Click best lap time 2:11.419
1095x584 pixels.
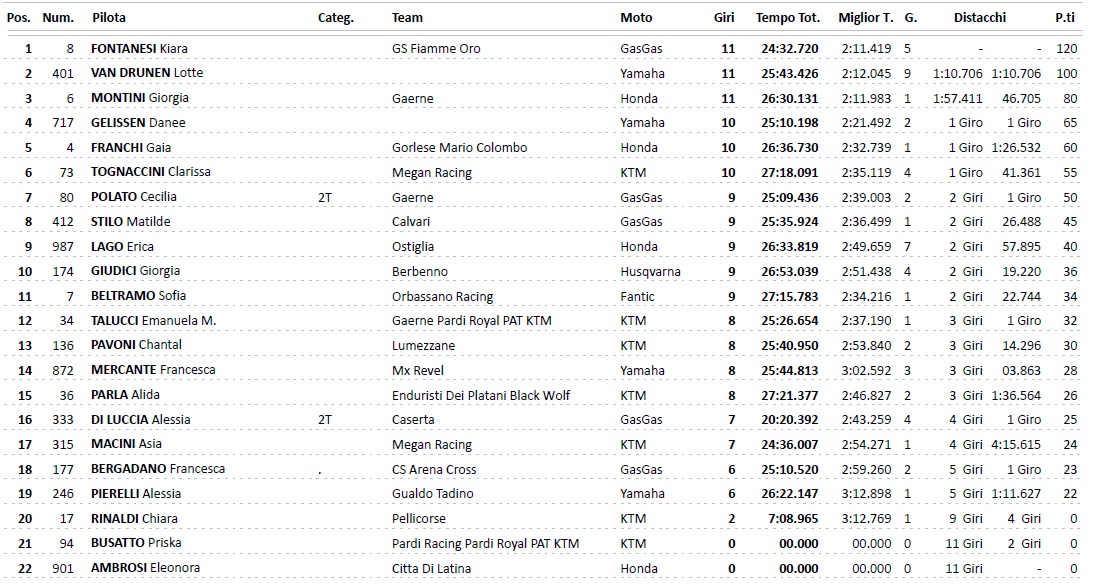click(x=866, y=48)
